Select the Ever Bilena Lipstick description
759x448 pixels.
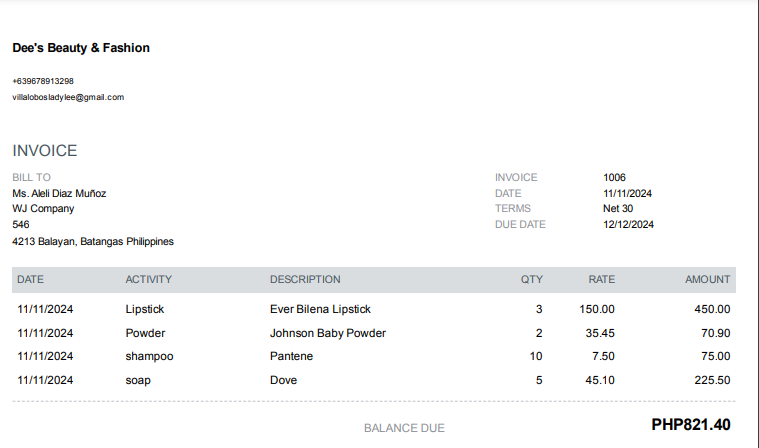pyautogui.click(x=320, y=310)
